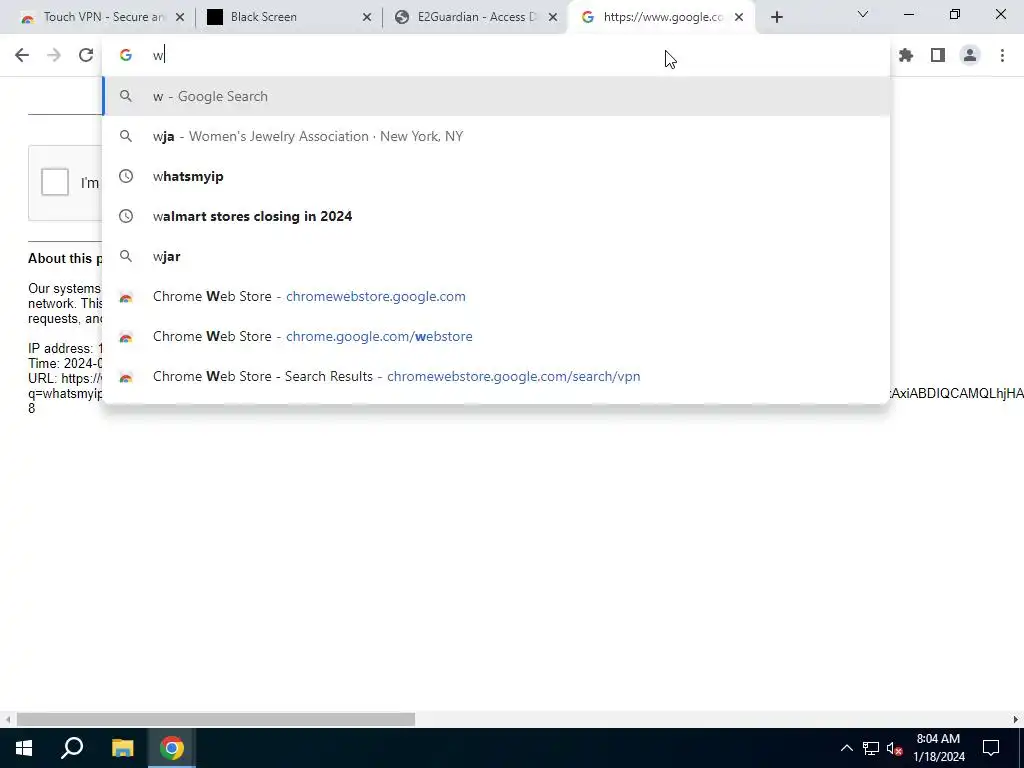
Task: Open Windows taskbar search
Action: point(72,748)
